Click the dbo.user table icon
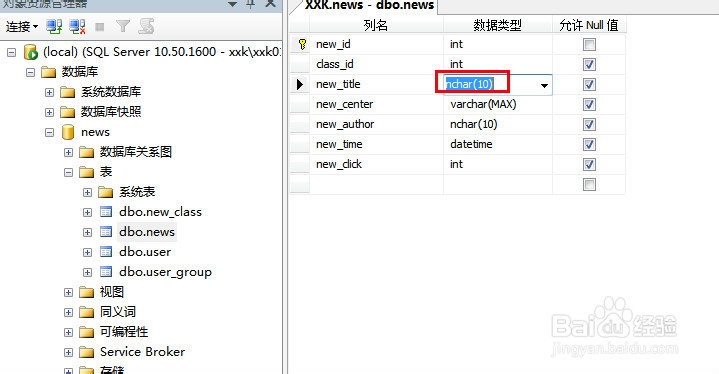 [x=106, y=252]
